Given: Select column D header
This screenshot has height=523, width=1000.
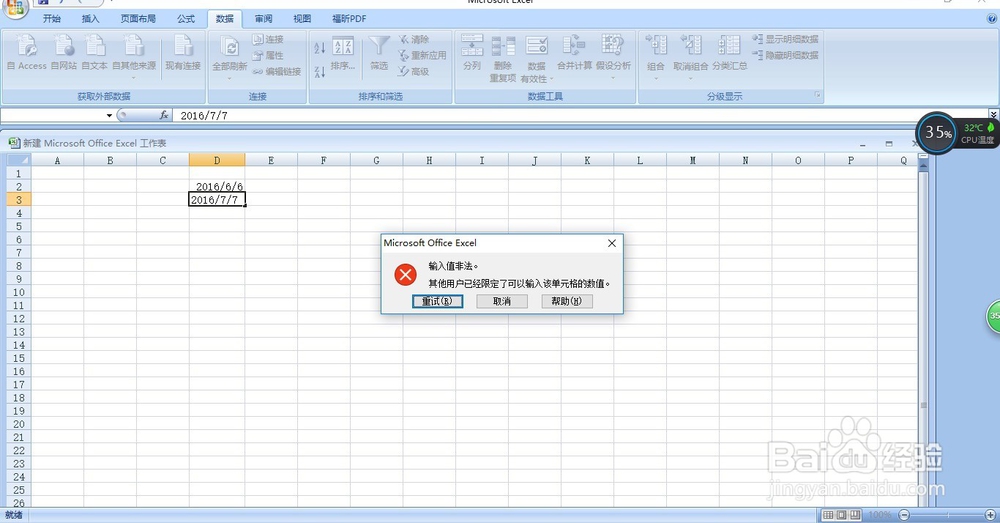Looking at the screenshot, I should tap(217, 160).
